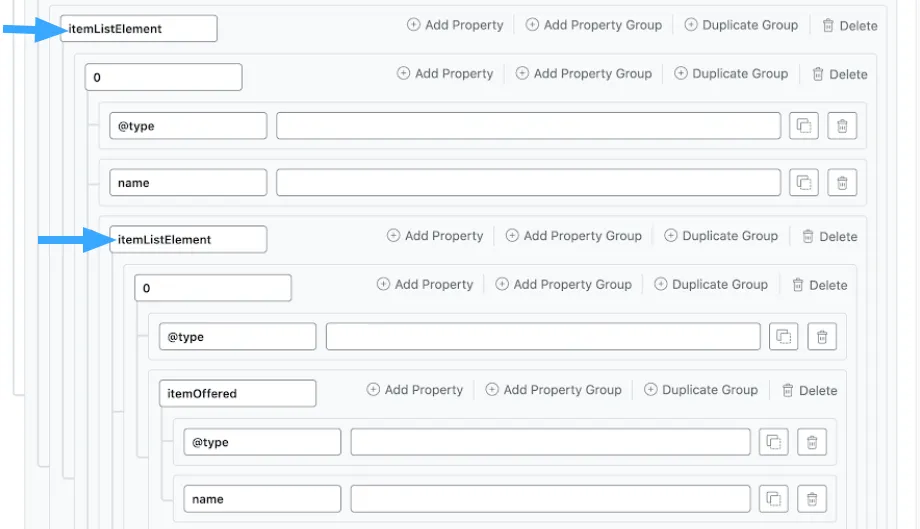The width and height of the screenshot is (920, 529).
Task: Add Property Group to the itemOffered group
Action: coord(554,390)
